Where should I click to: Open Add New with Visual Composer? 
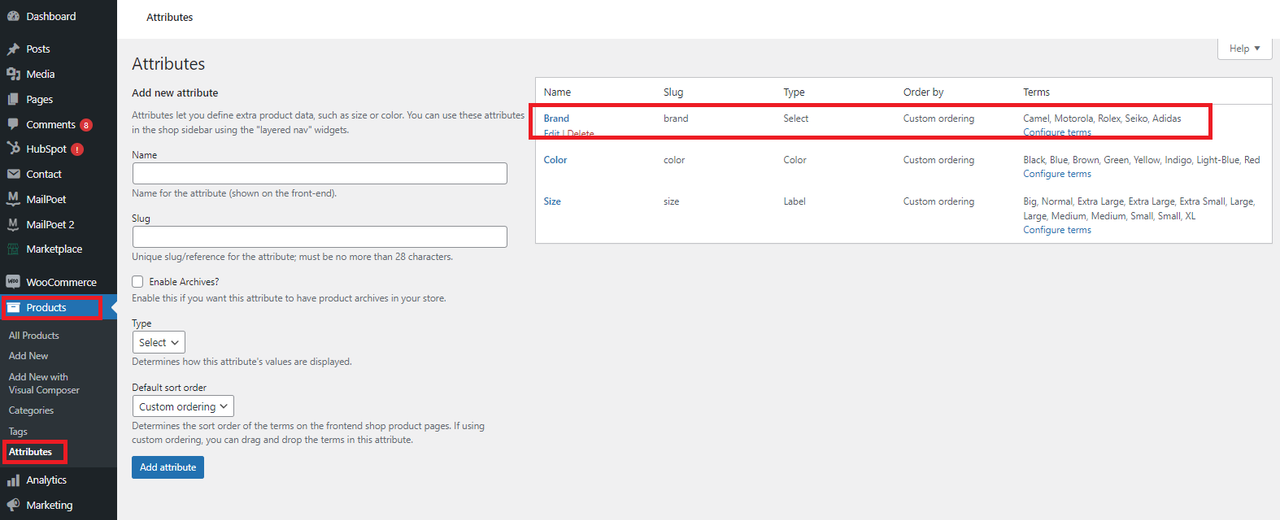[x=44, y=383]
